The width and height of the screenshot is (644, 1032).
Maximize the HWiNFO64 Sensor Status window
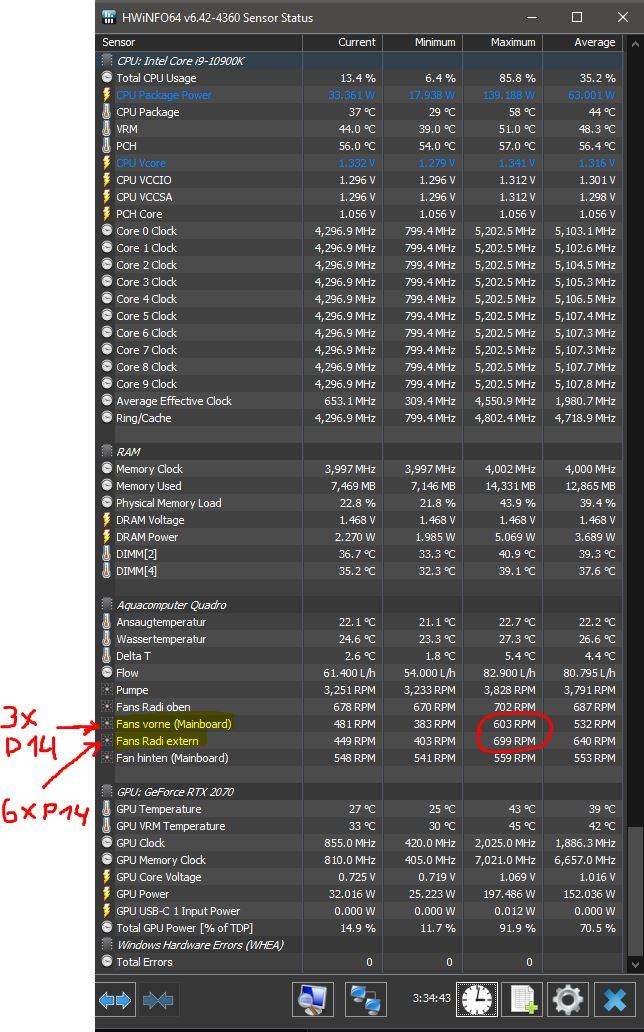(577, 17)
